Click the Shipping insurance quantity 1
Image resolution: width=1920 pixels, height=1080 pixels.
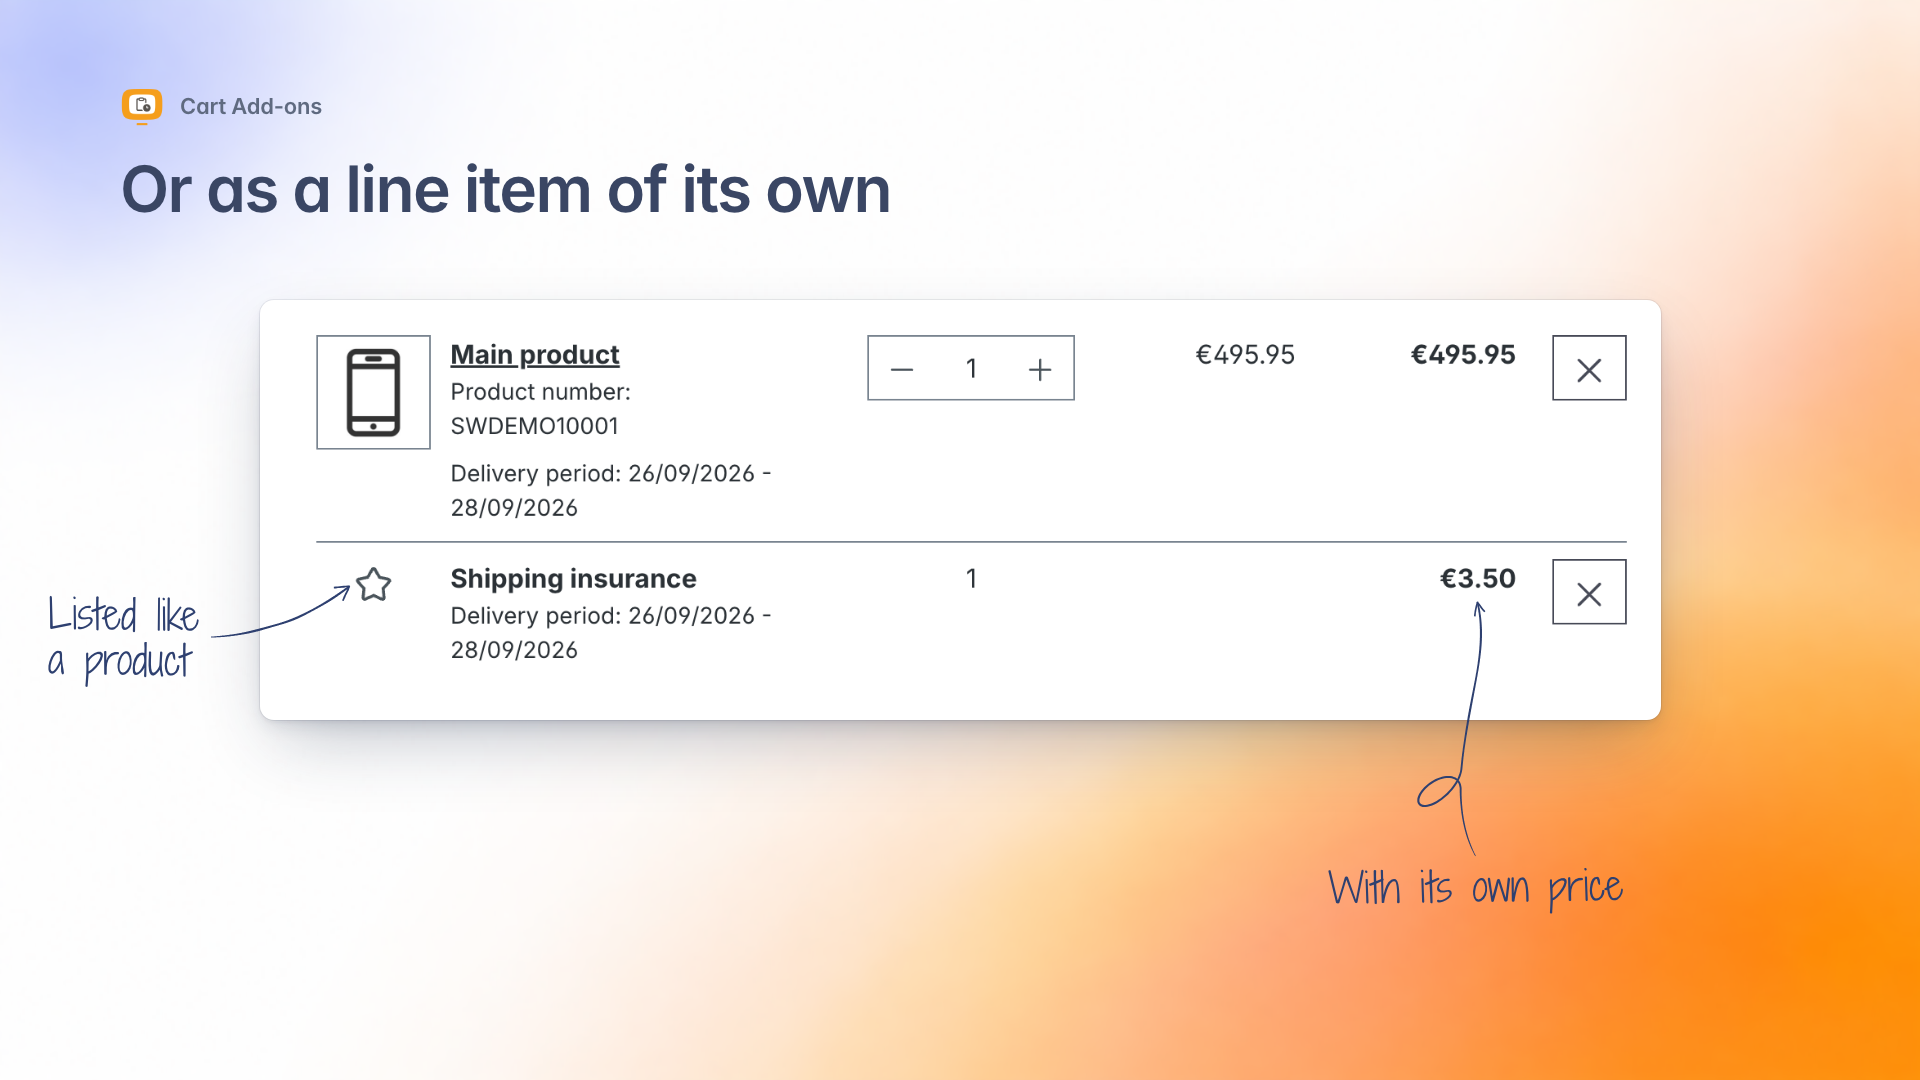pyautogui.click(x=971, y=579)
